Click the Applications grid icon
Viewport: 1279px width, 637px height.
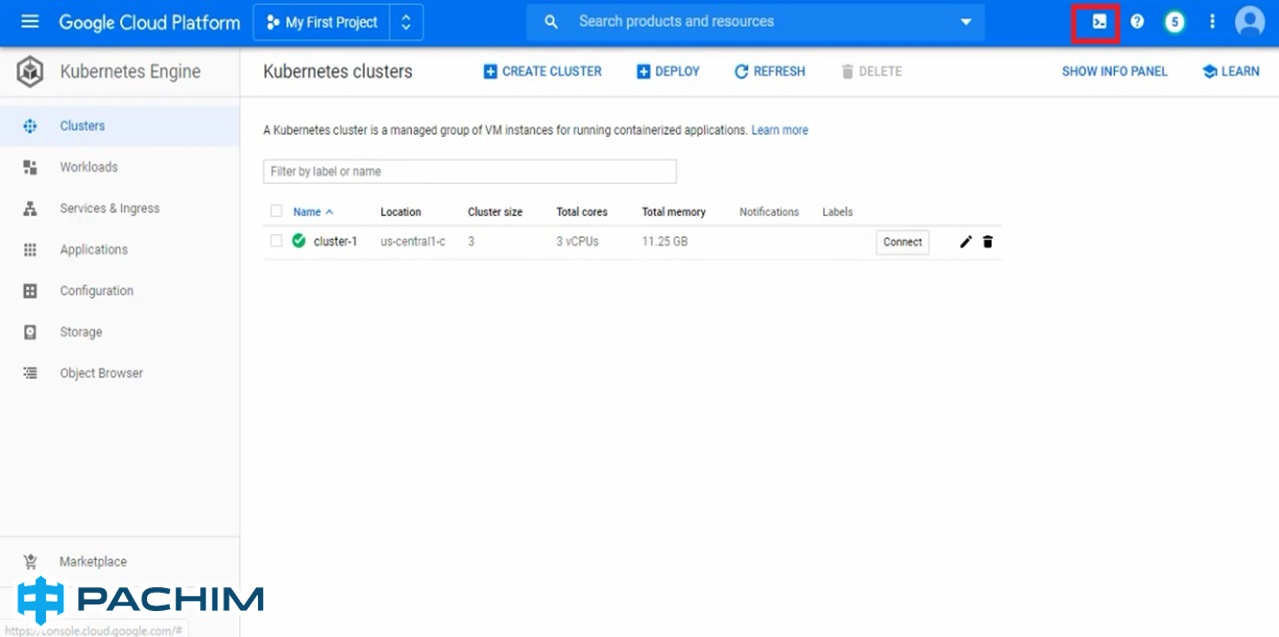(30, 250)
